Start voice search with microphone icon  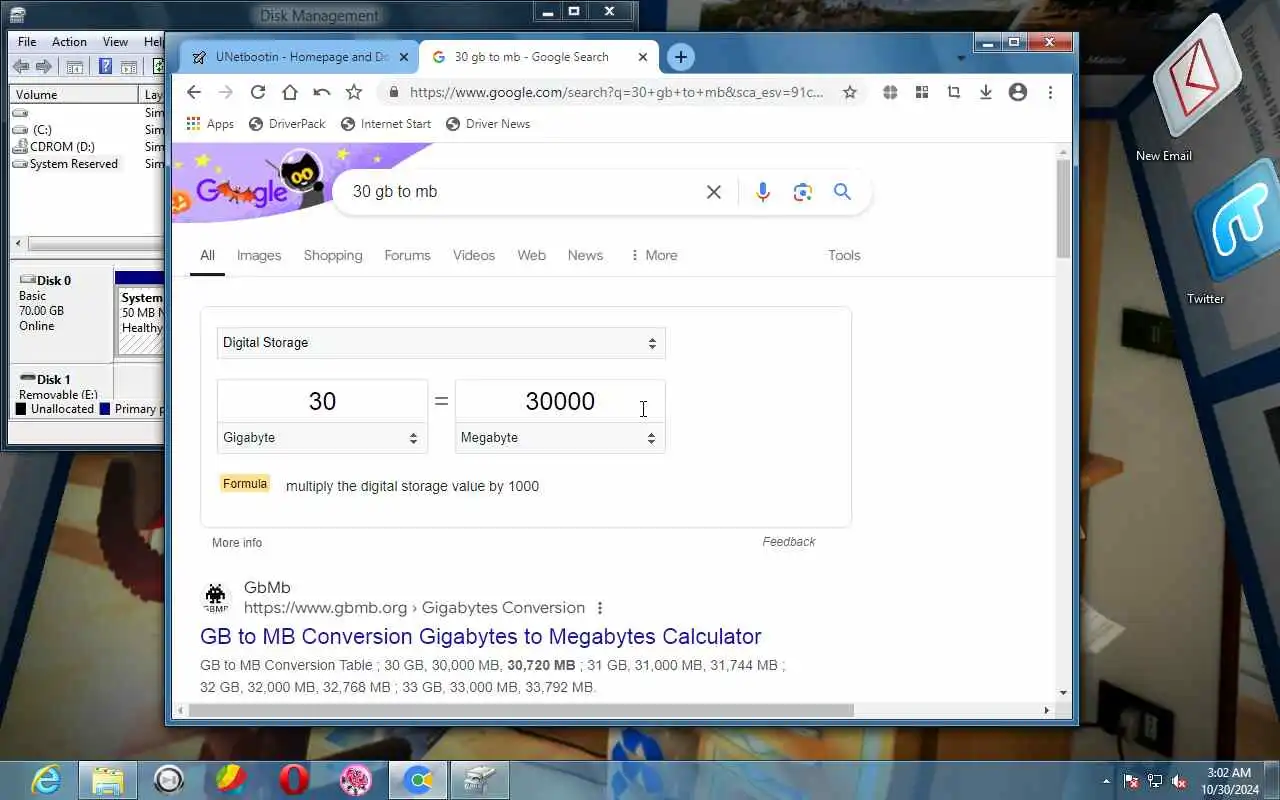(x=763, y=192)
